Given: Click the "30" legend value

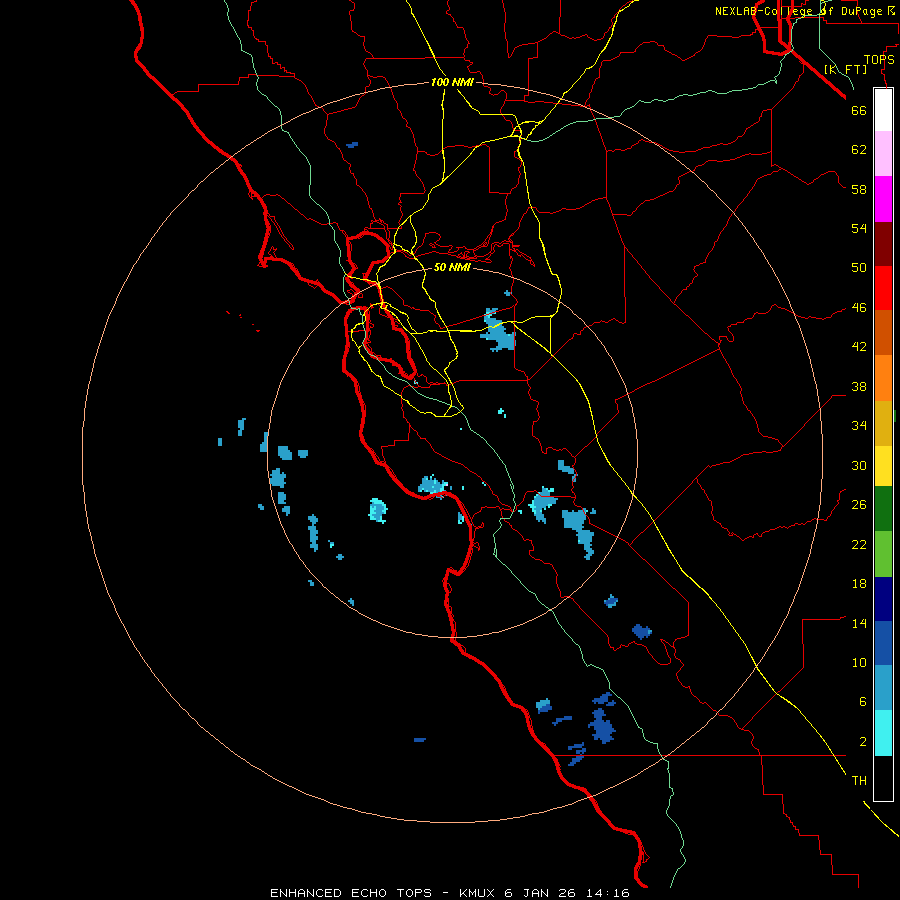Looking at the screenshot, I should [x=859, y=465].
